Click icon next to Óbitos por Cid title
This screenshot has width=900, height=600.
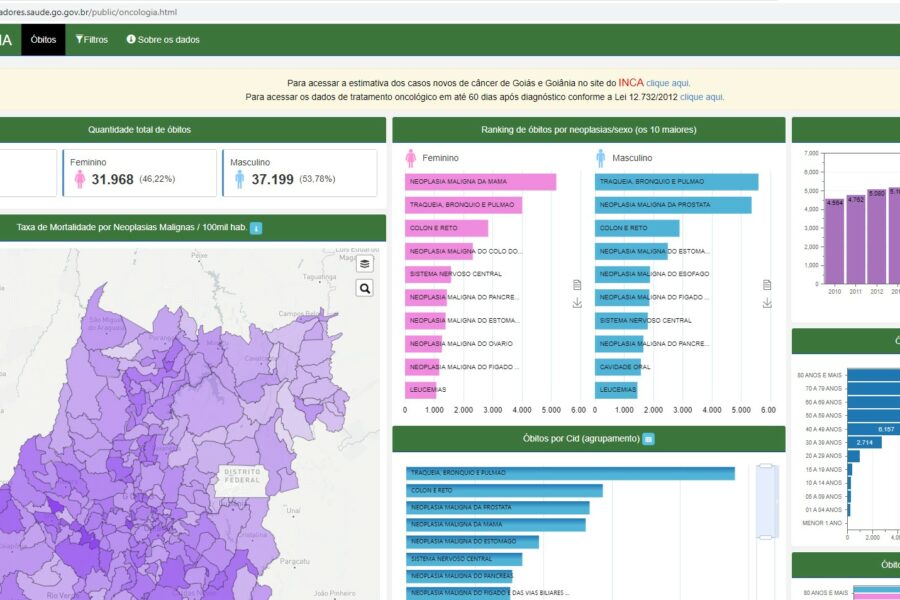648,439
